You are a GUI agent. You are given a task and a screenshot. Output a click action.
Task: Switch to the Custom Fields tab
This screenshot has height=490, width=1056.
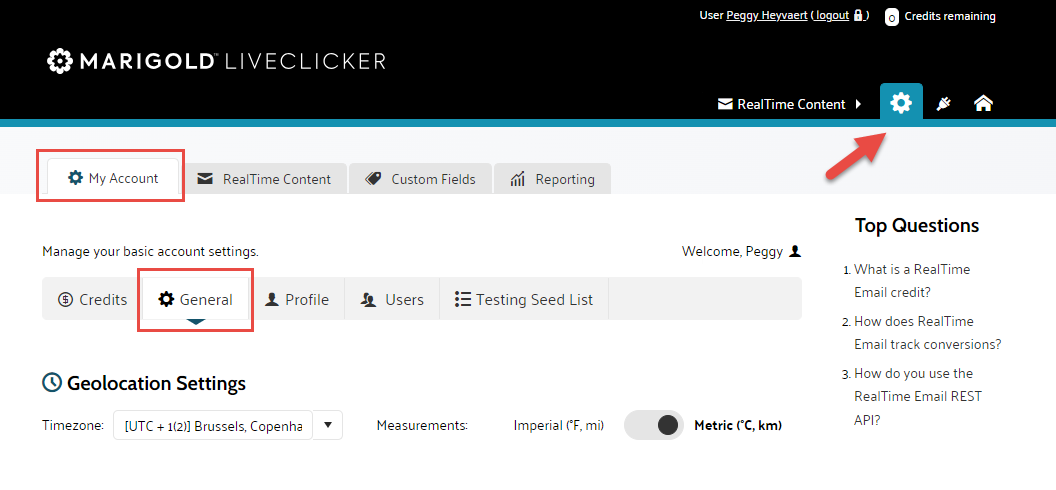[x=421, y=179]
